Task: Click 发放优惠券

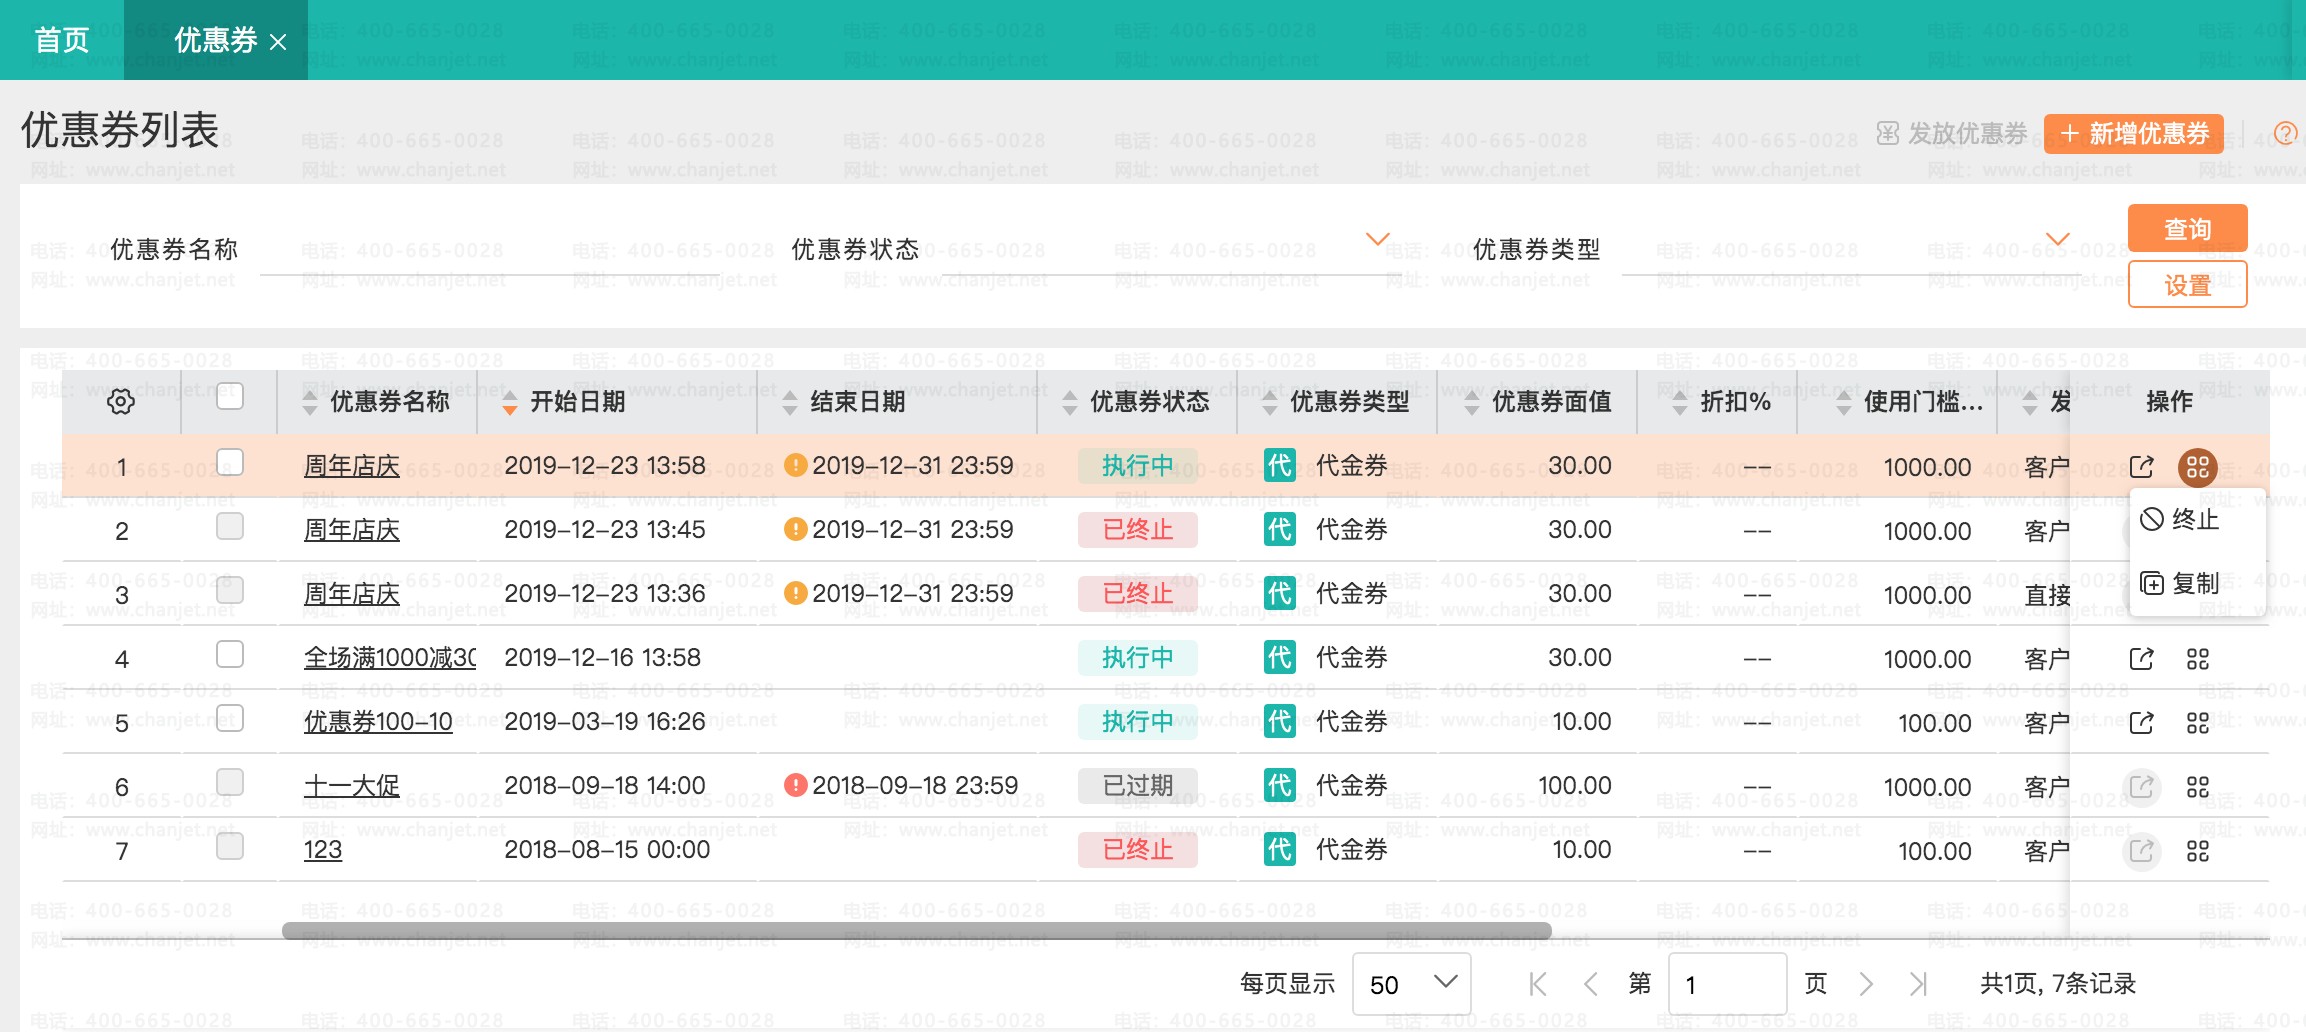Action: click(x=1951, y=133)
